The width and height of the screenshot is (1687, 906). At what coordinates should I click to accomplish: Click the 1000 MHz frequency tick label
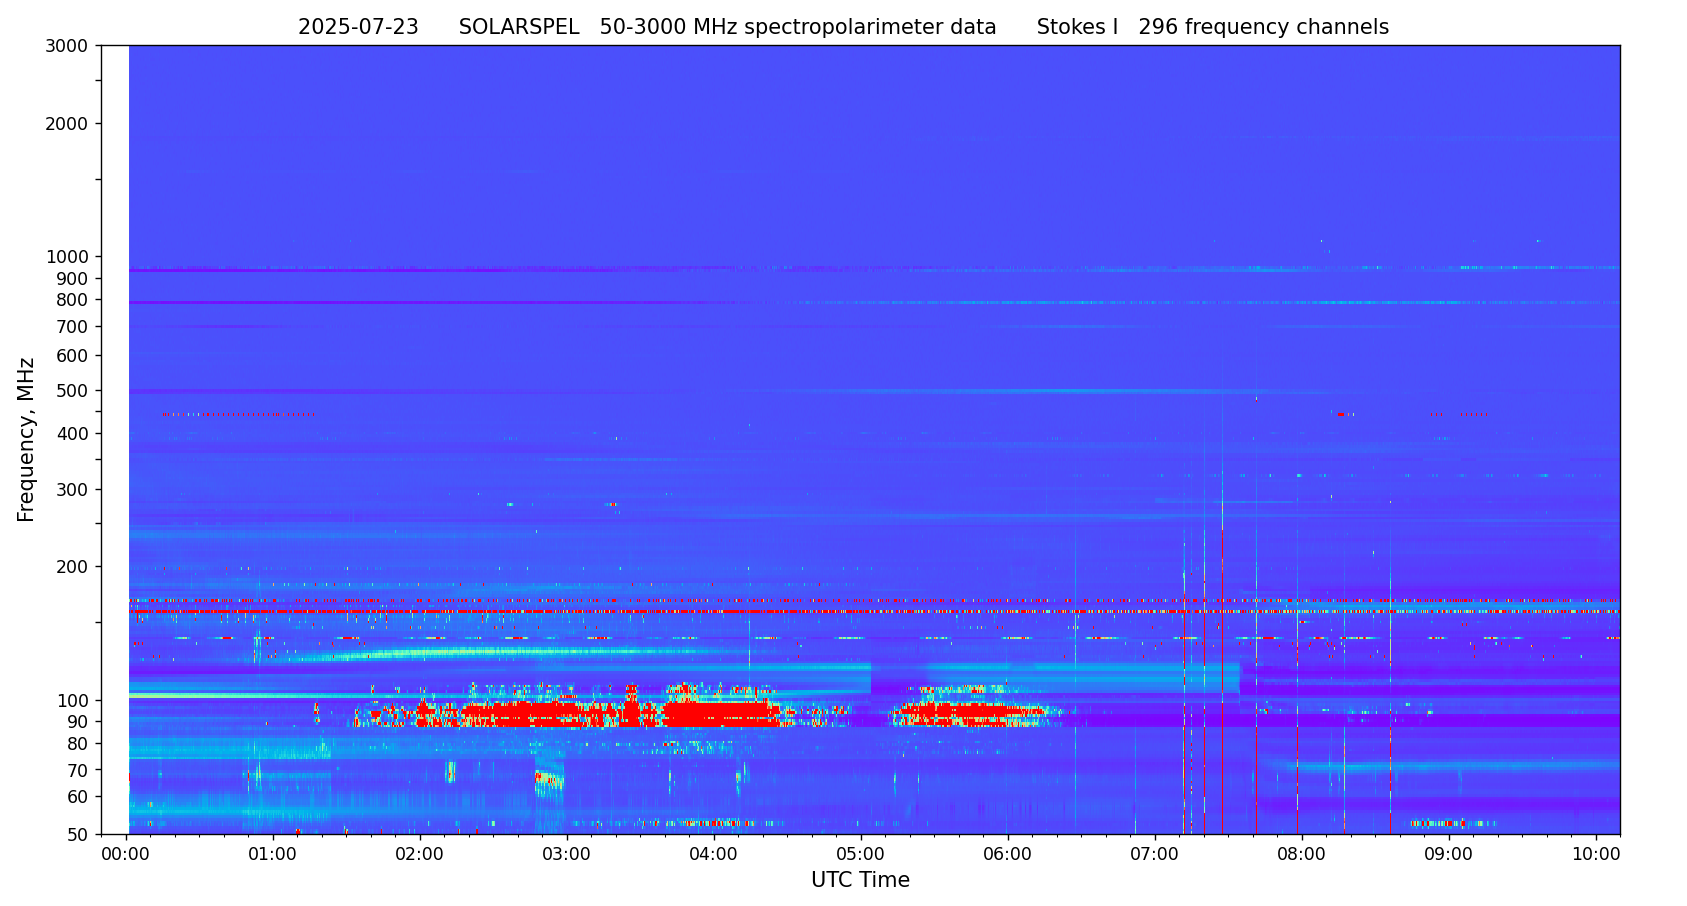pos(67,257)
